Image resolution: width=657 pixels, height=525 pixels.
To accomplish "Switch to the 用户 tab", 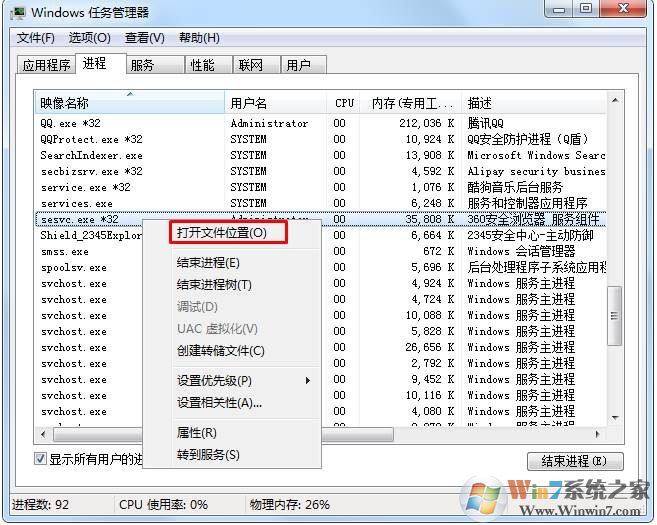I will [x=303, y=65].
